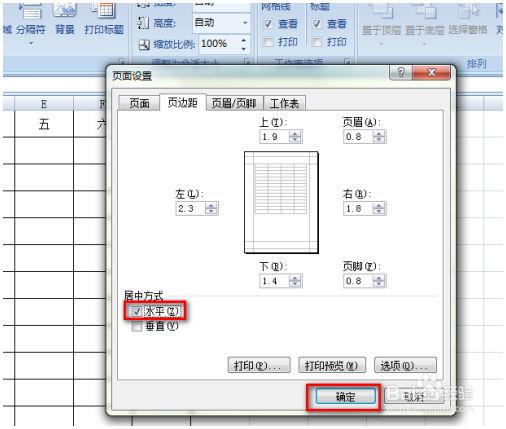Uncheck the 水平 horizontal centering checkbox
The height and width of the screenshot is (429, 506).
136,311
